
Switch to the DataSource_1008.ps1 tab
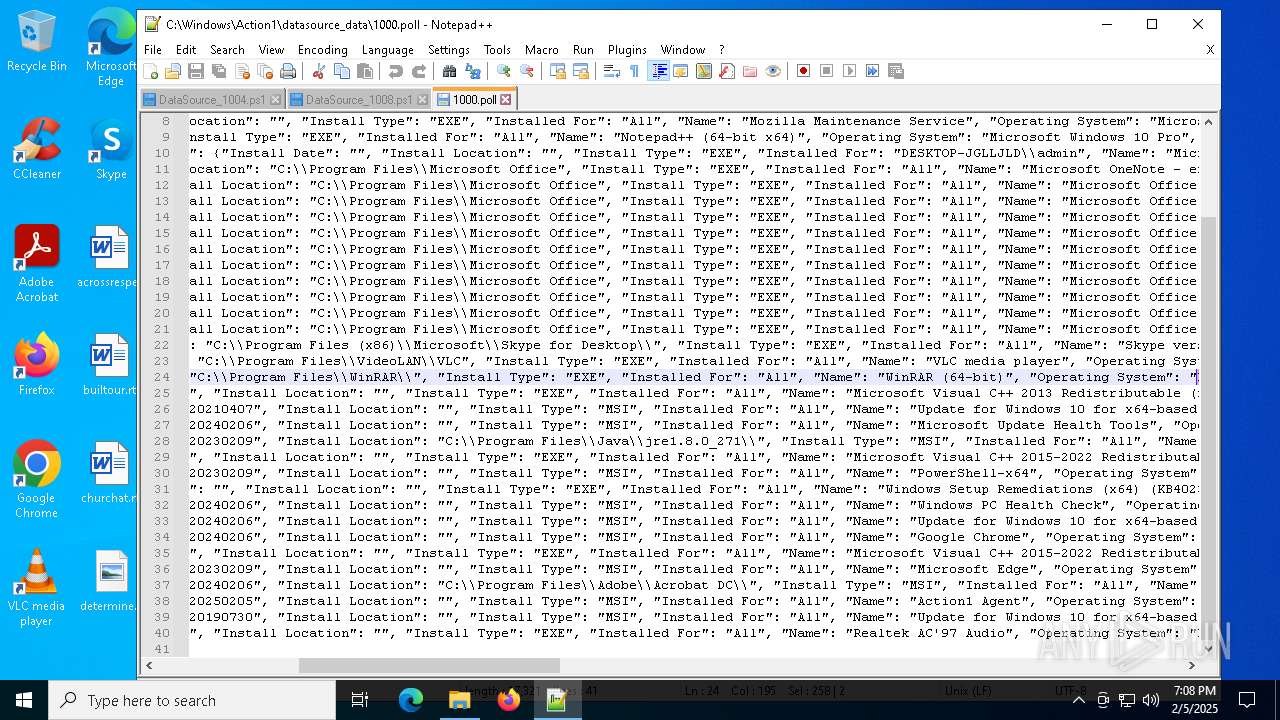point(359,100)
